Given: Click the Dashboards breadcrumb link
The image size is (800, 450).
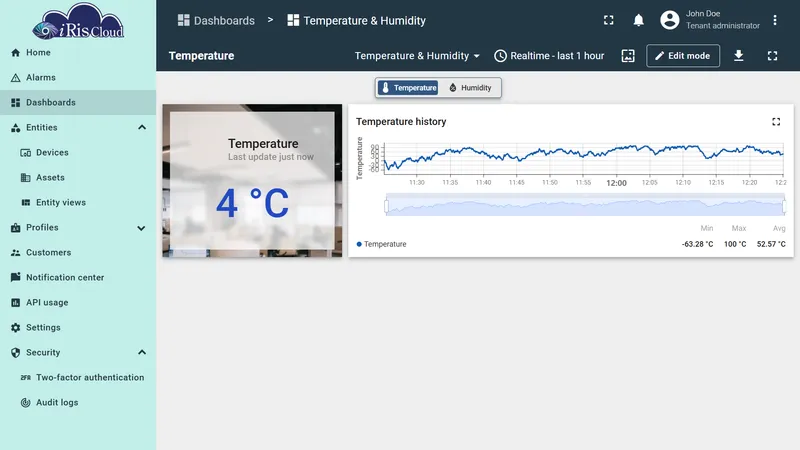Looking at the screenshot, I should (x=216, y=20).
